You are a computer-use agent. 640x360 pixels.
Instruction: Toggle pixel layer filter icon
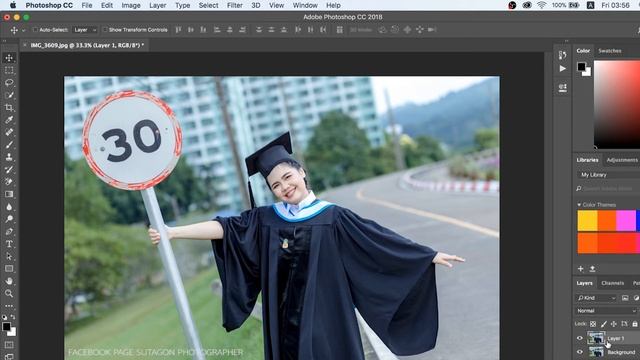625,298
